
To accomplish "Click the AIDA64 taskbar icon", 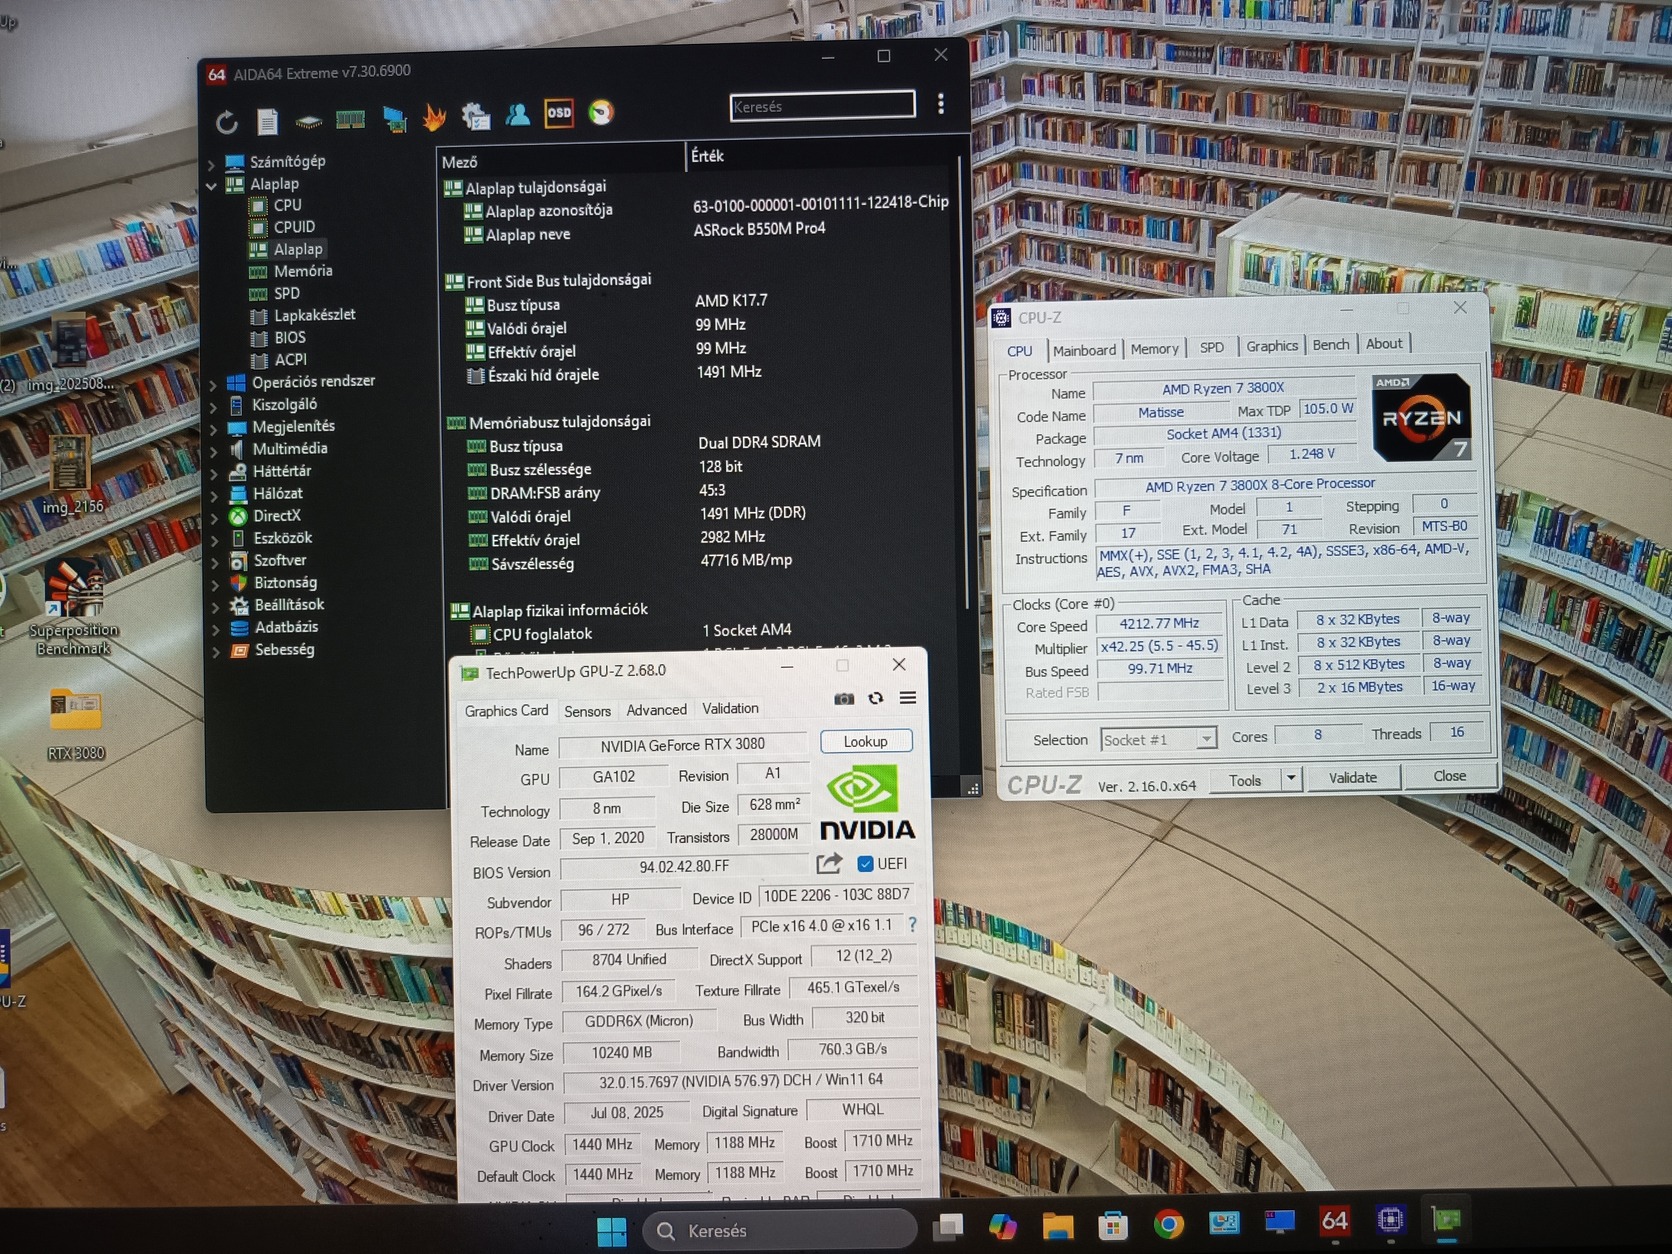I will point(1334,1220).
